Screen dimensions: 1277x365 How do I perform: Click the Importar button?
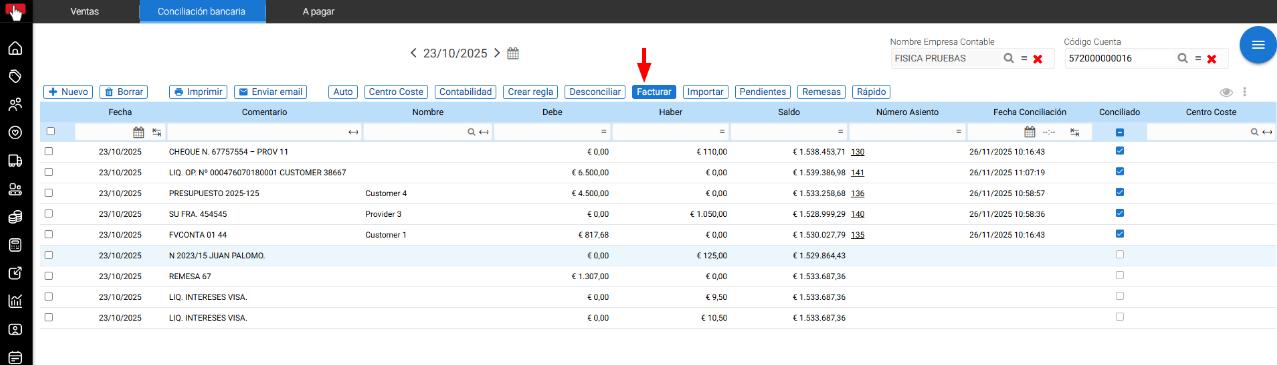pos(705,92)
